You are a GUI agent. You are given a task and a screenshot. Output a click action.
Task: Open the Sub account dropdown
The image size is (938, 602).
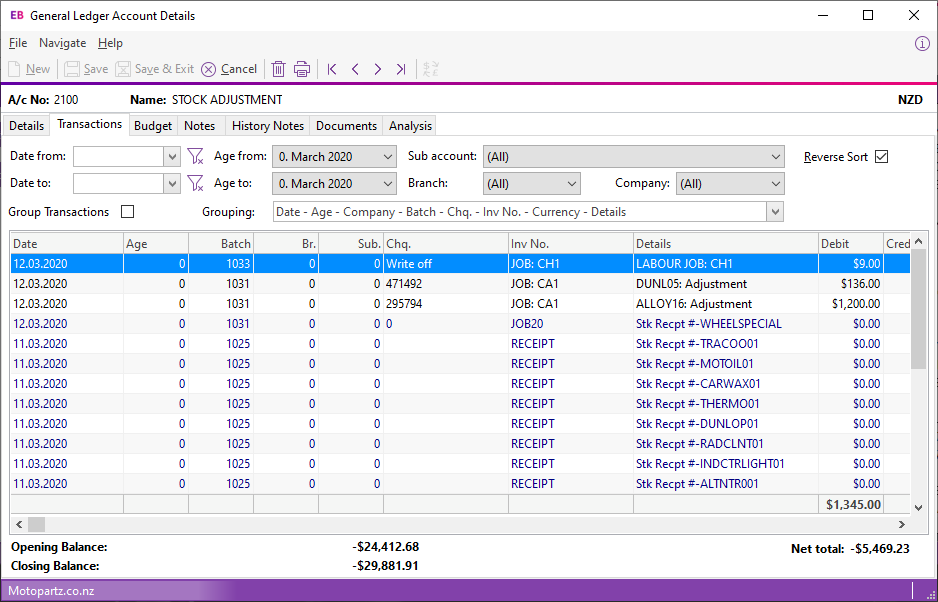coord(776,156)
